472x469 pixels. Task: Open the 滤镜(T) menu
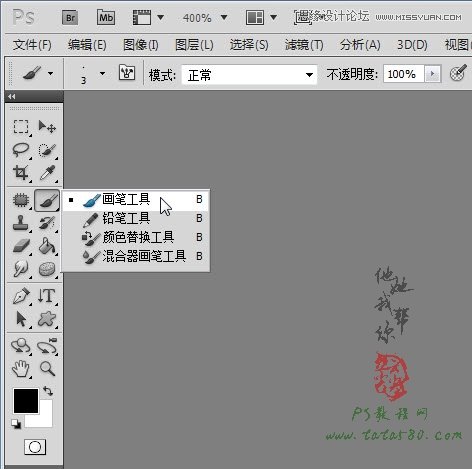click(304, 45)
